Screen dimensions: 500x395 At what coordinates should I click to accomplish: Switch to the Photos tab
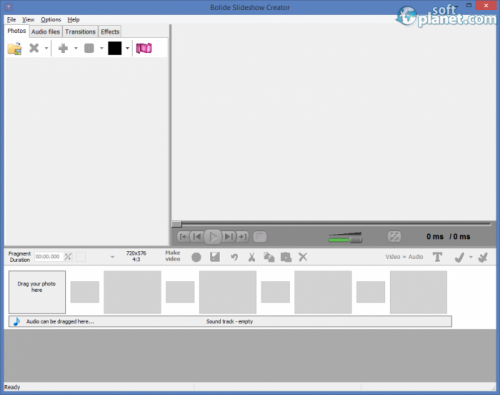pyautogui.click(x=17, y=31)
